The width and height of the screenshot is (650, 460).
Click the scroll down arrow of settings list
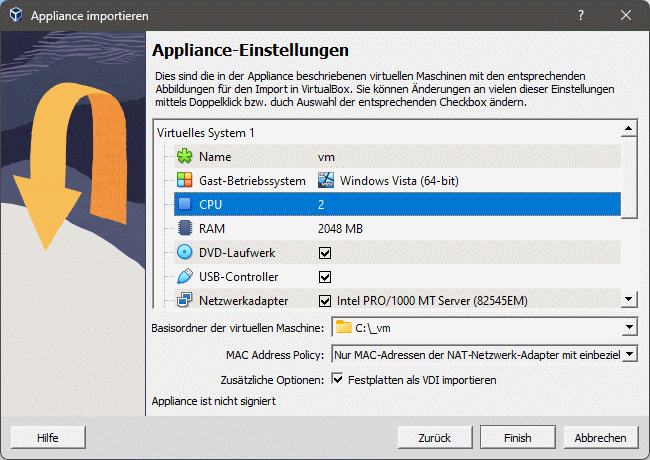point(629,299)
